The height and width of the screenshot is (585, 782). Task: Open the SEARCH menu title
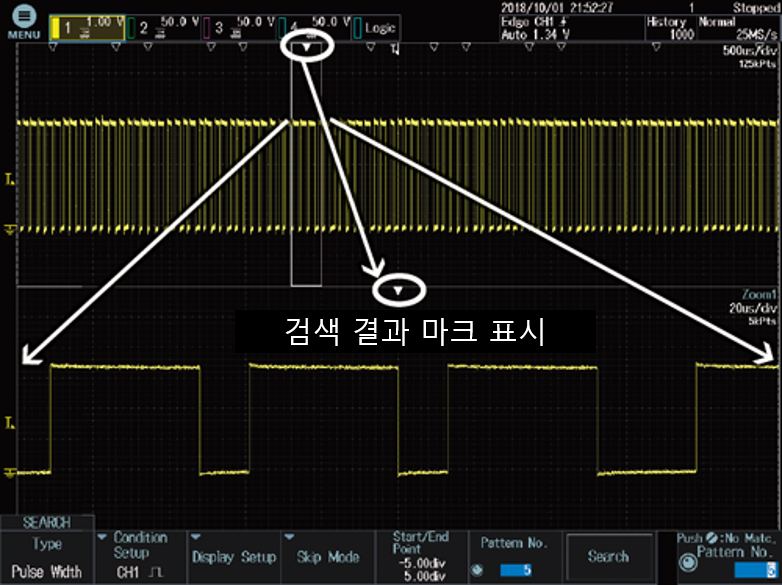point(47,522)
